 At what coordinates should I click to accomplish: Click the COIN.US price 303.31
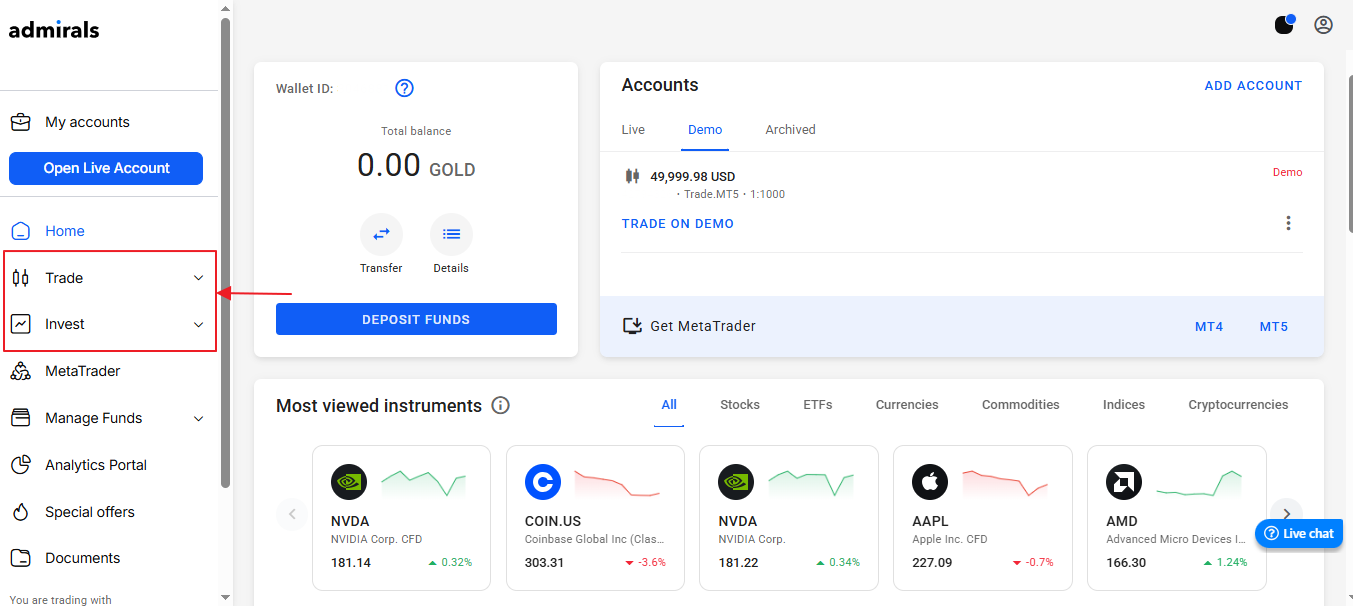[545, 563]
